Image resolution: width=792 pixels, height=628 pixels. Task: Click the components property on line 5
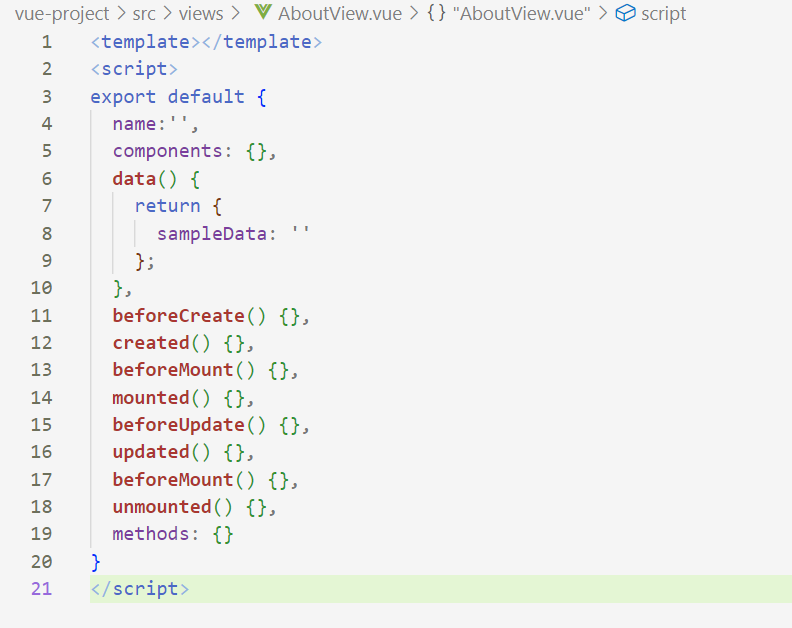(x=167, y=152)
